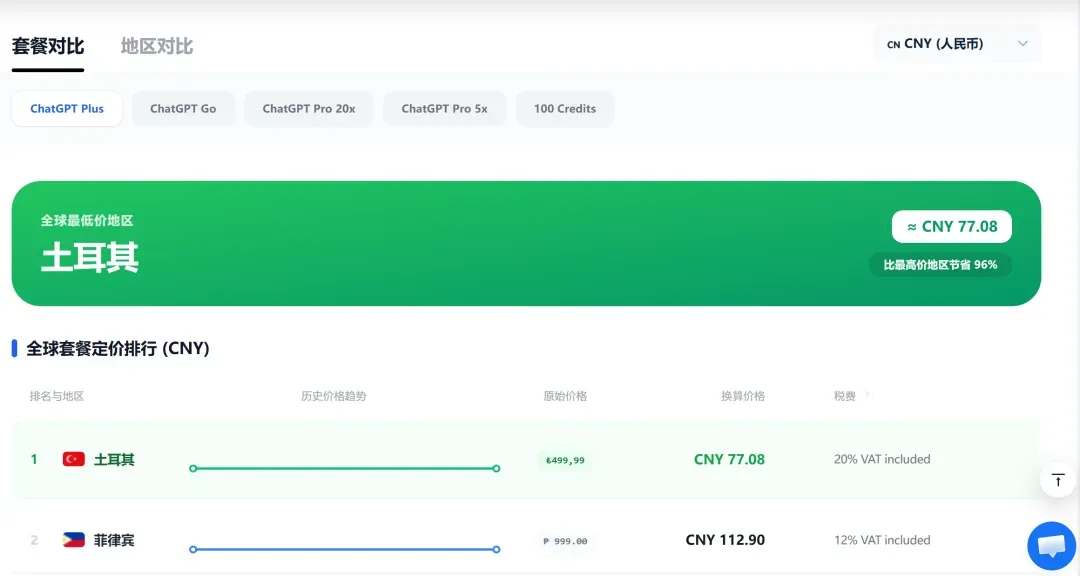Select the ChatGPT Go plan
The image size is (1080, 576).
pos(183,109)
